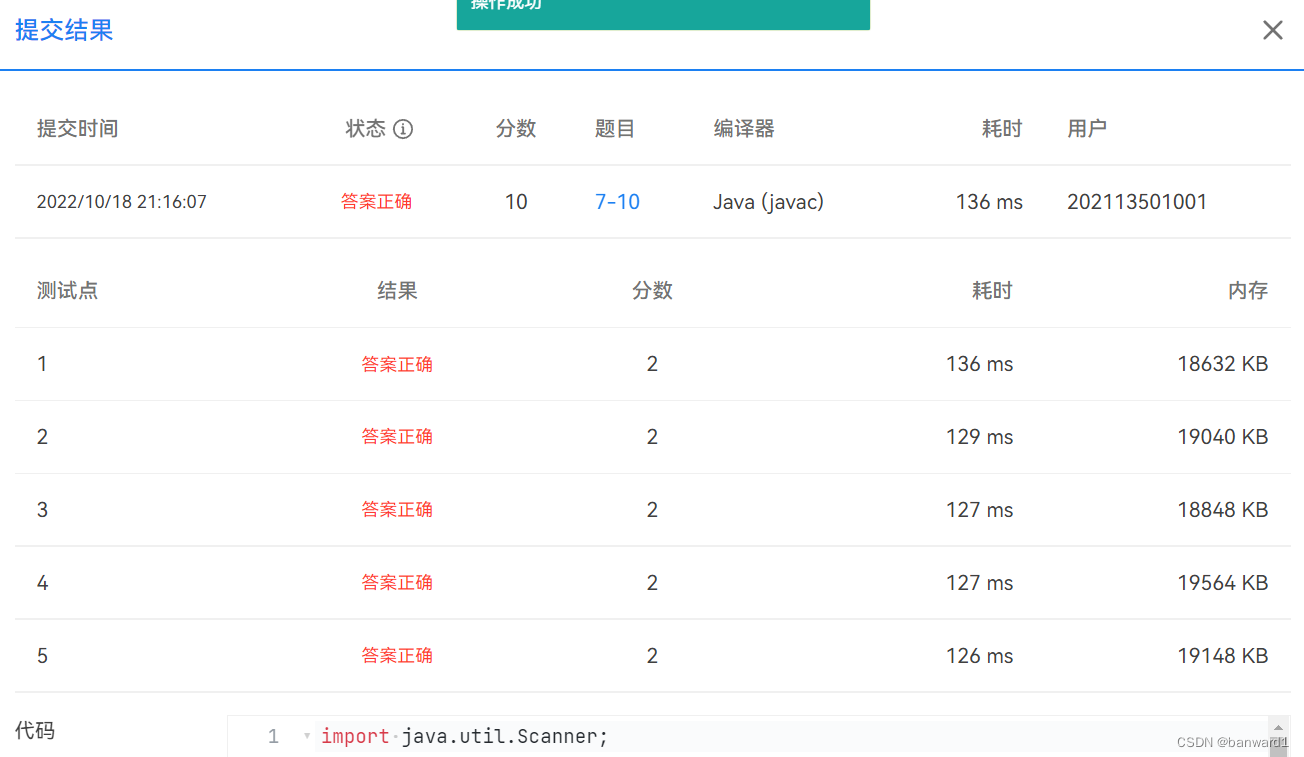
Task: Click the user ID 202113501001
Action: point(1137,201)
